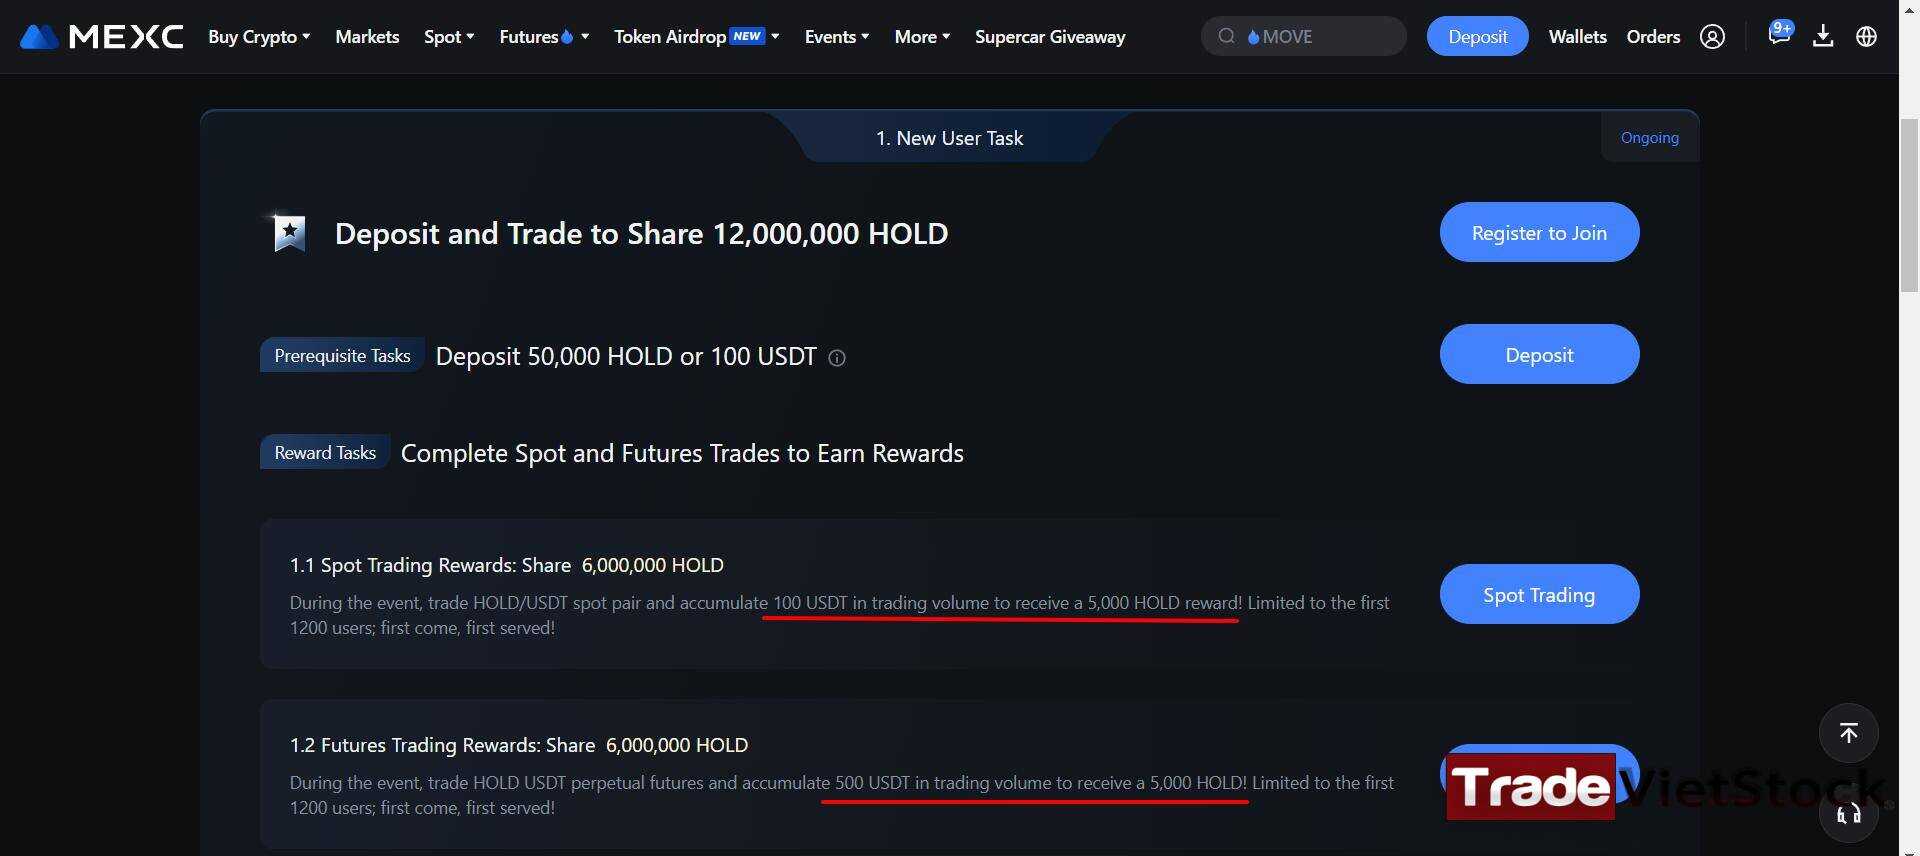Click the search magnifier icon
The width and height of the screenshot is (1920, 856).
tap(1226, 37)
